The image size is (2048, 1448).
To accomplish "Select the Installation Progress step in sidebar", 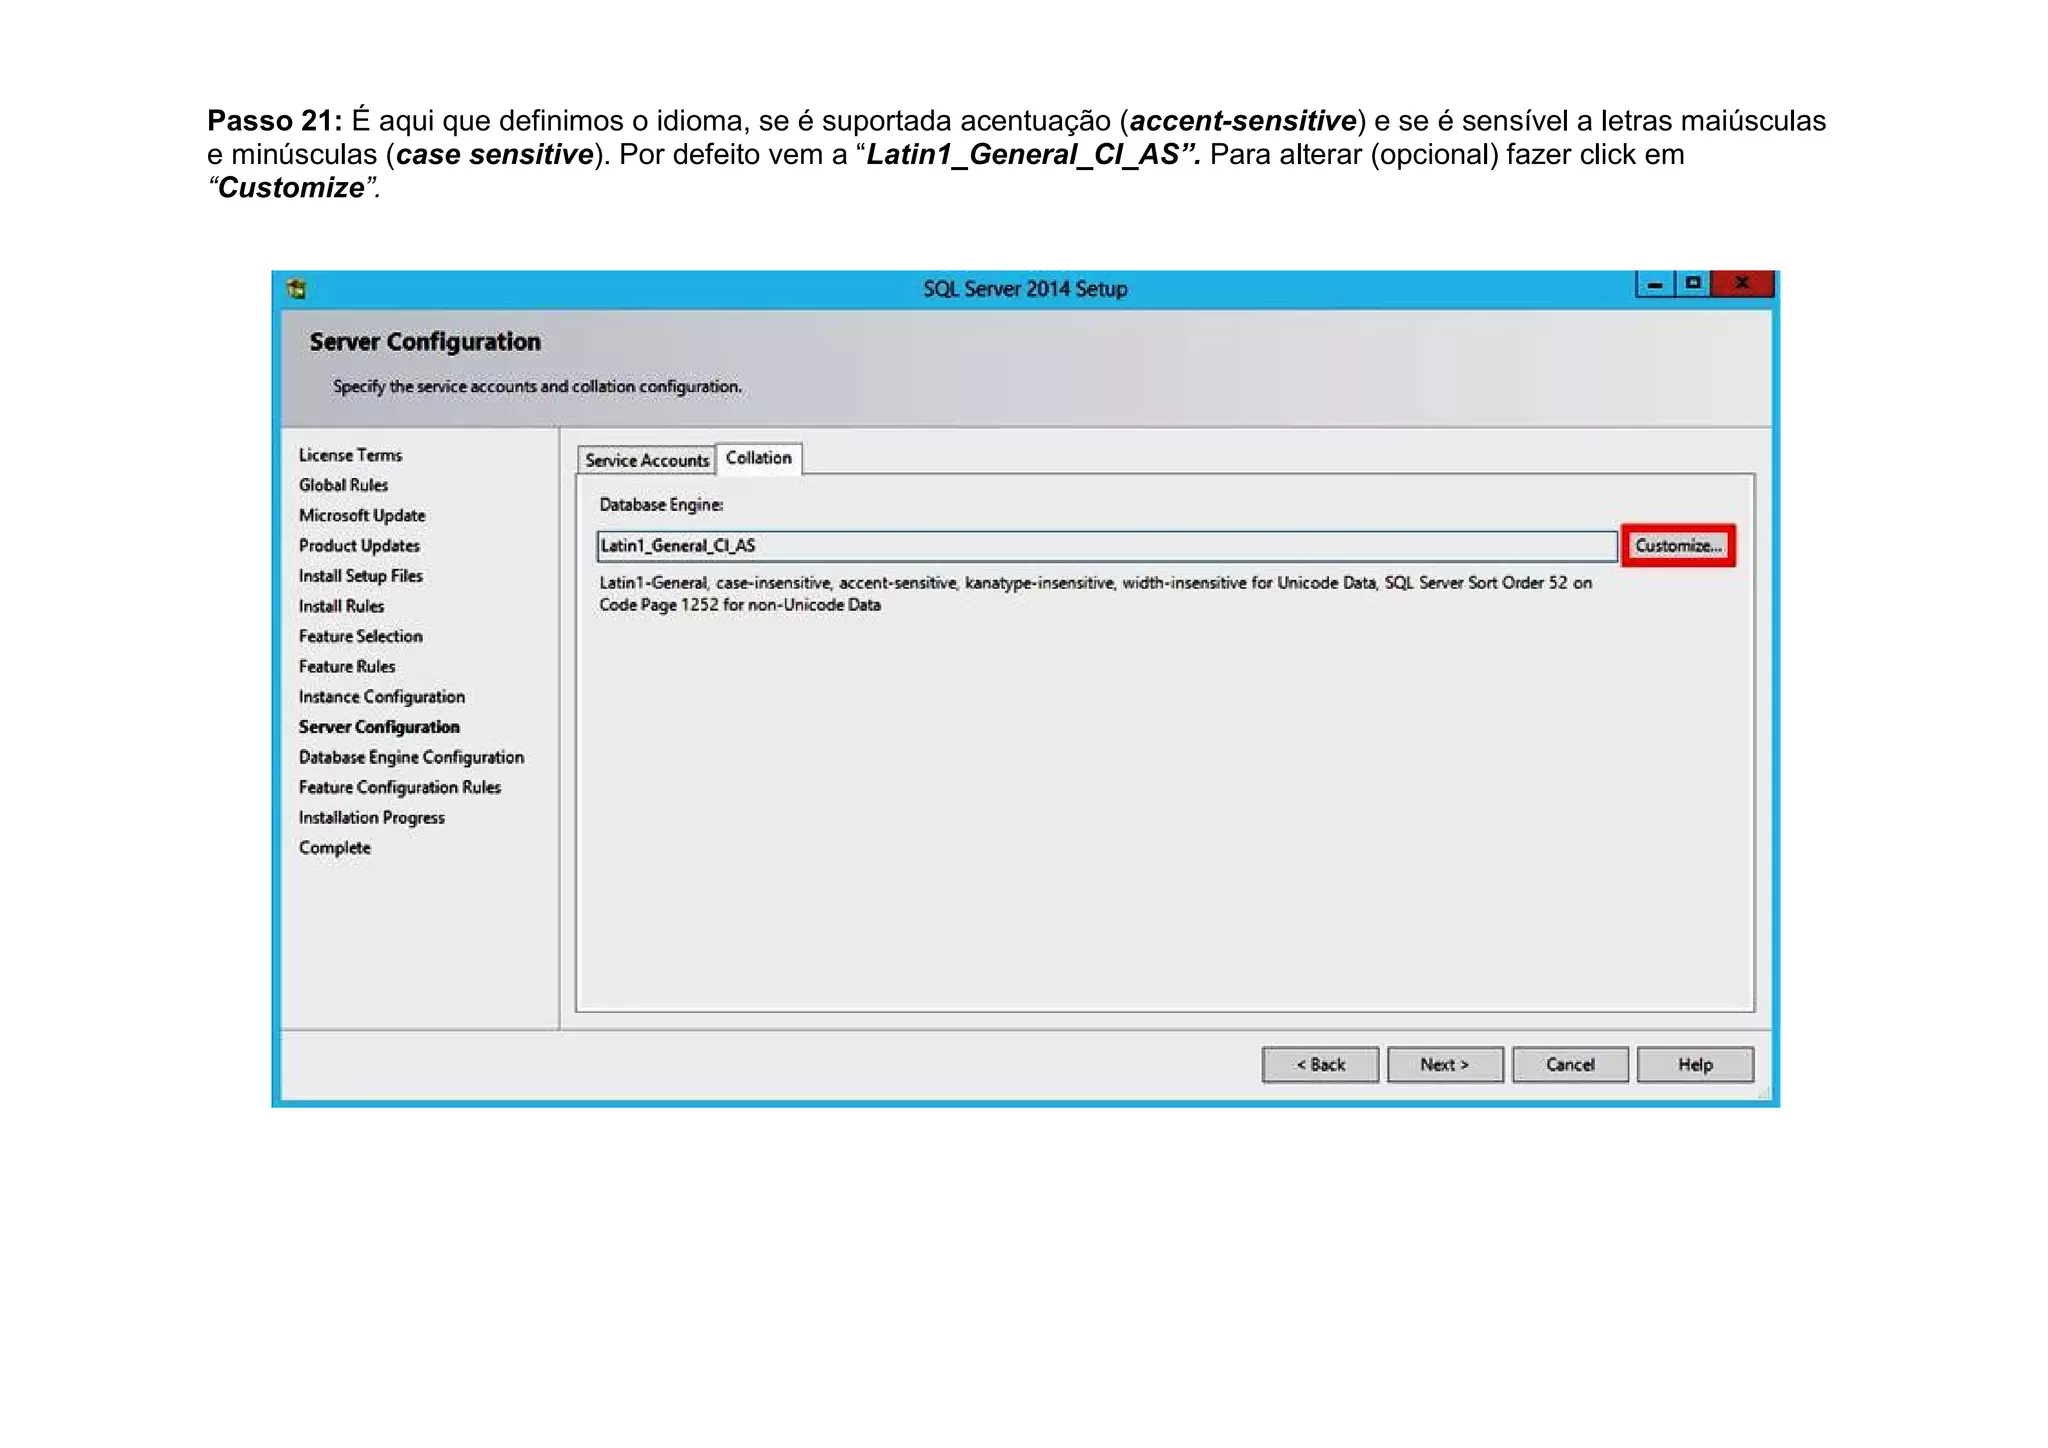I will click(371, 818).
